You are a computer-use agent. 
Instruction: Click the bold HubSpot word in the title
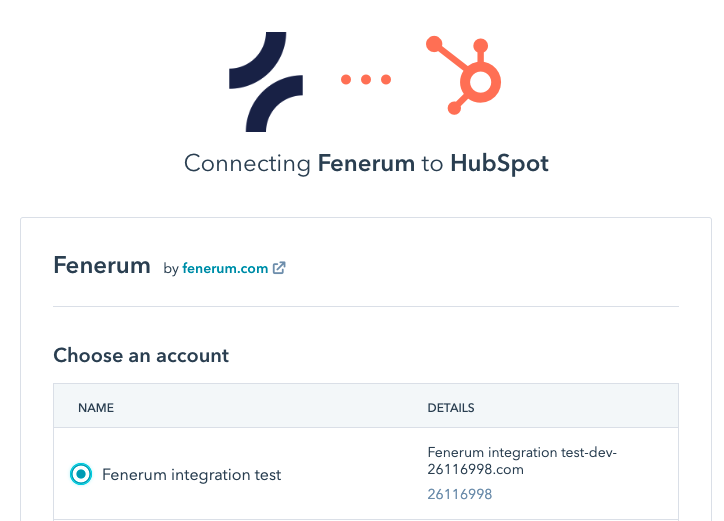499,164
